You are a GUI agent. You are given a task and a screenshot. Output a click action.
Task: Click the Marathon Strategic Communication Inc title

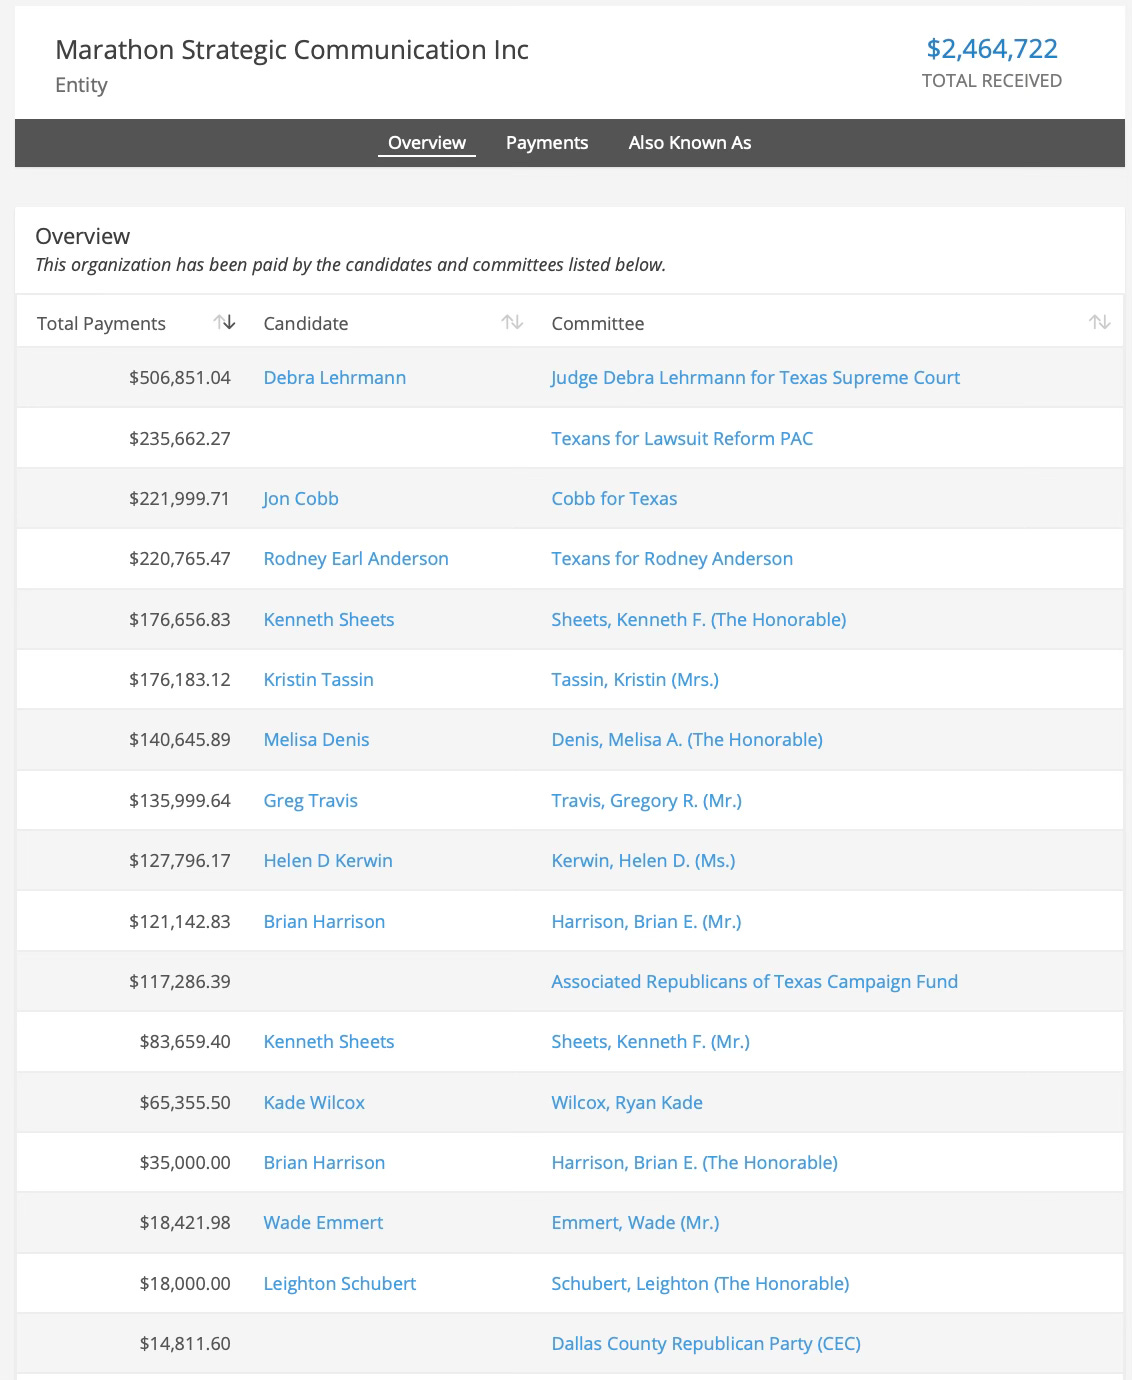292,50
